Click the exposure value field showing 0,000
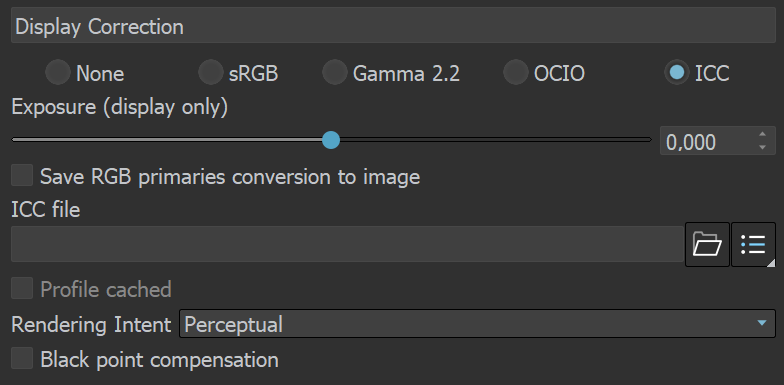 [706, 142]
